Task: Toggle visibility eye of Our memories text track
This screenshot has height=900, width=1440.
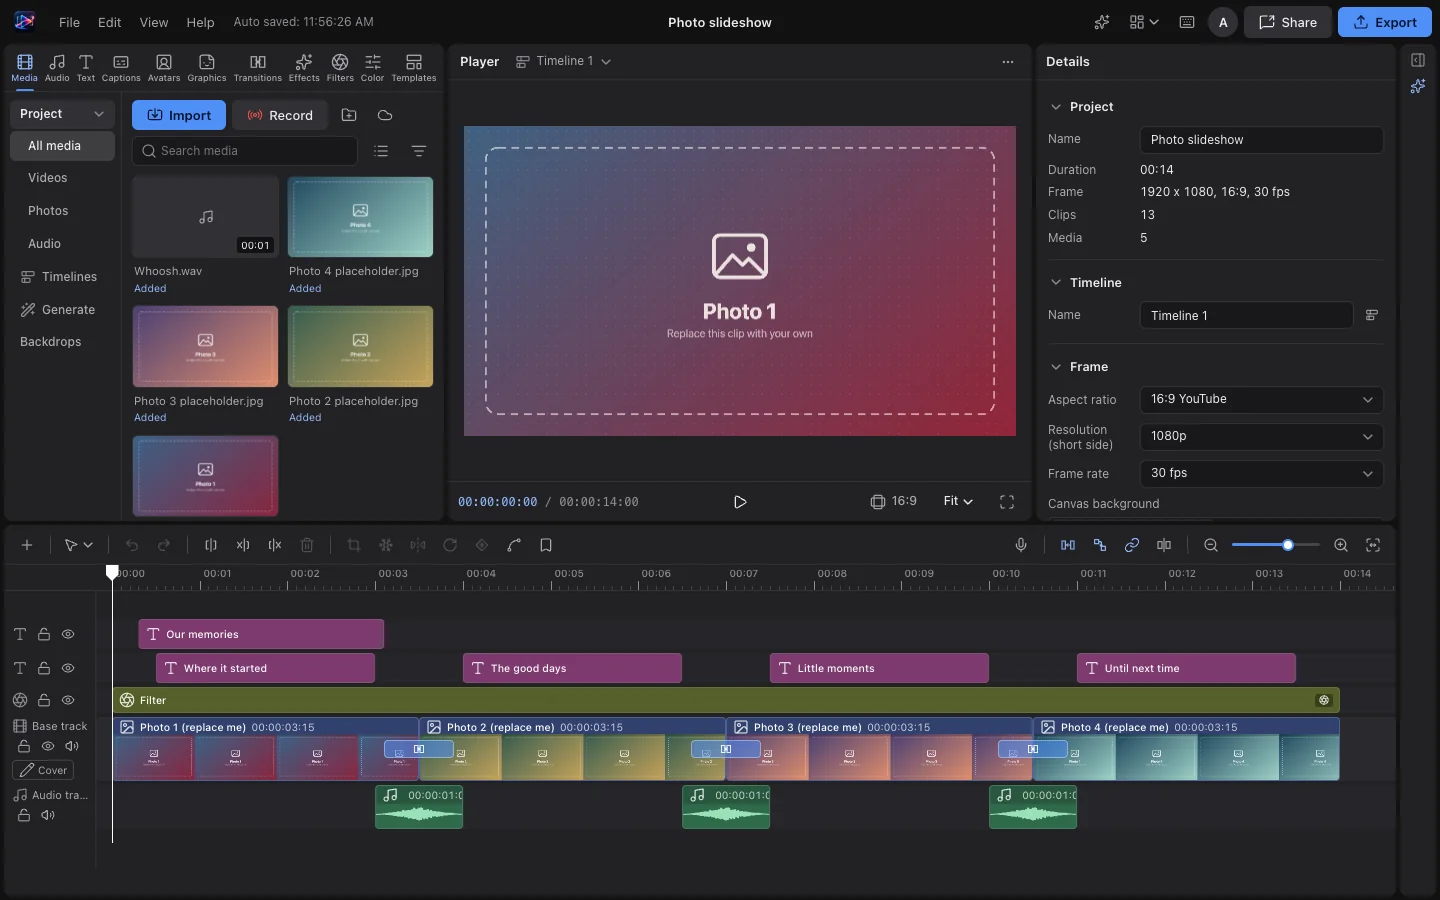Action: pos(68,634)
